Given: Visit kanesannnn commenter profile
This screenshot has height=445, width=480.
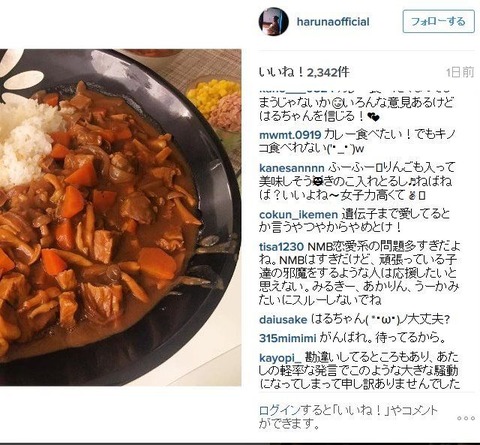Looking at the screenshot, I should (292, 167).
